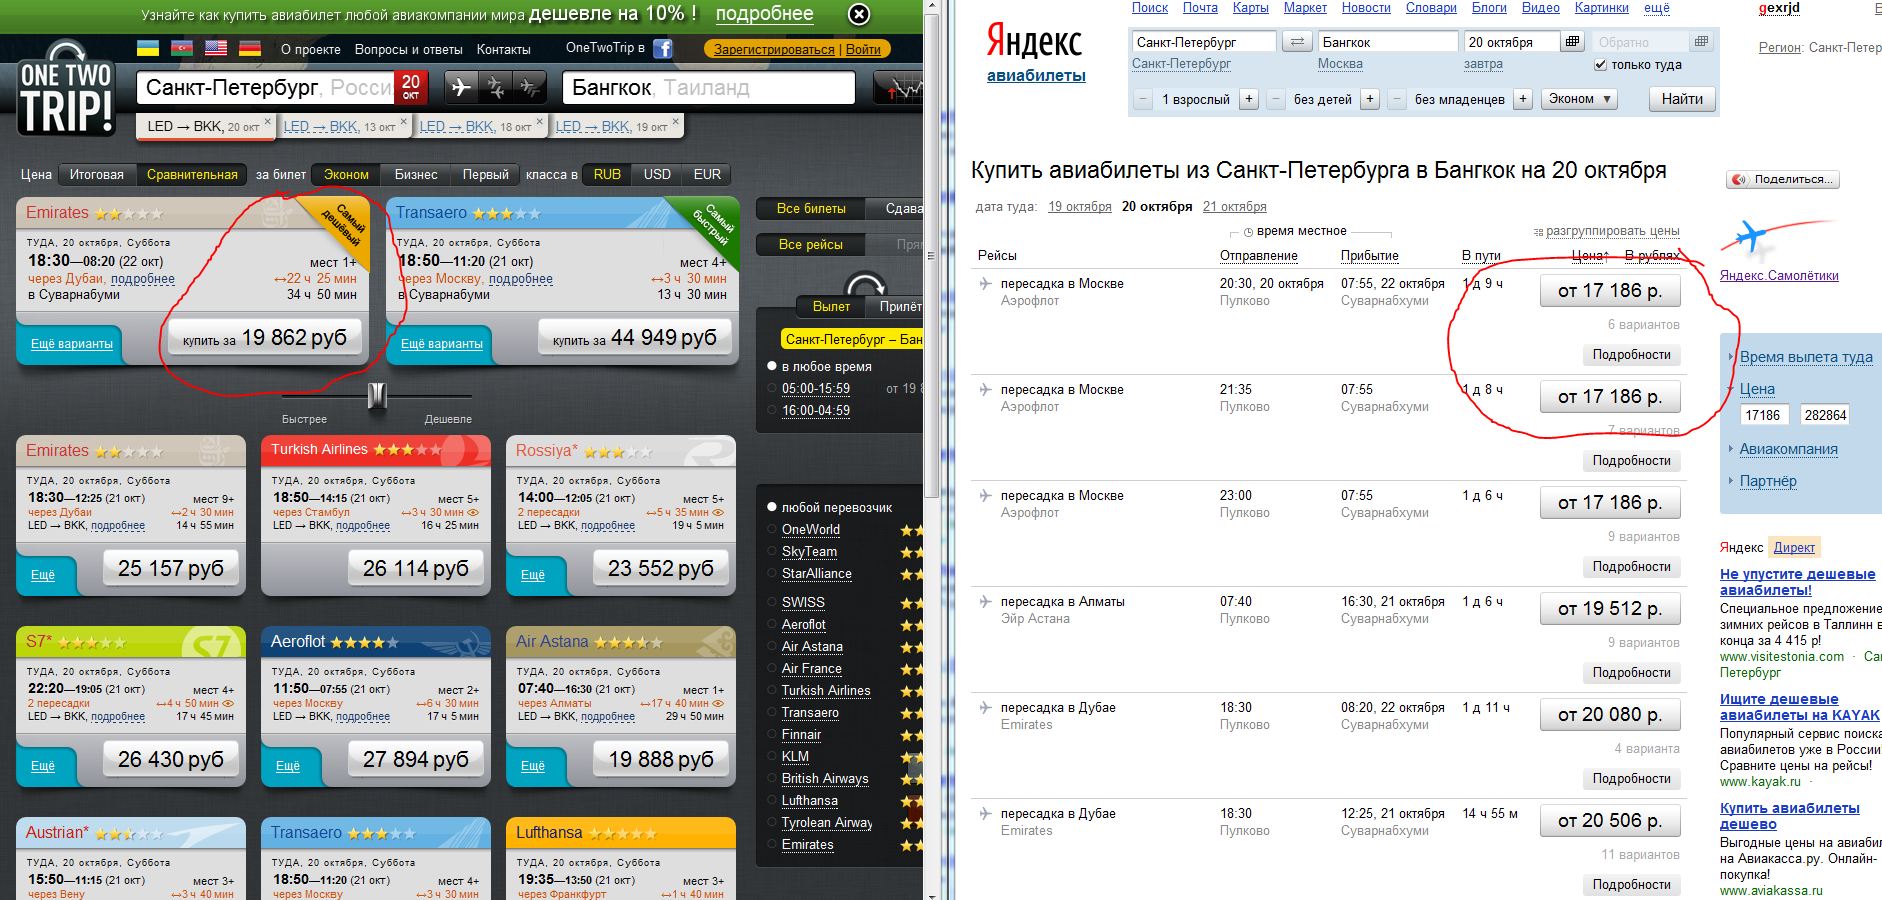Screen dimensions: 1882x900
Task: Select любой перевозчик radio option
Action: 771,507
